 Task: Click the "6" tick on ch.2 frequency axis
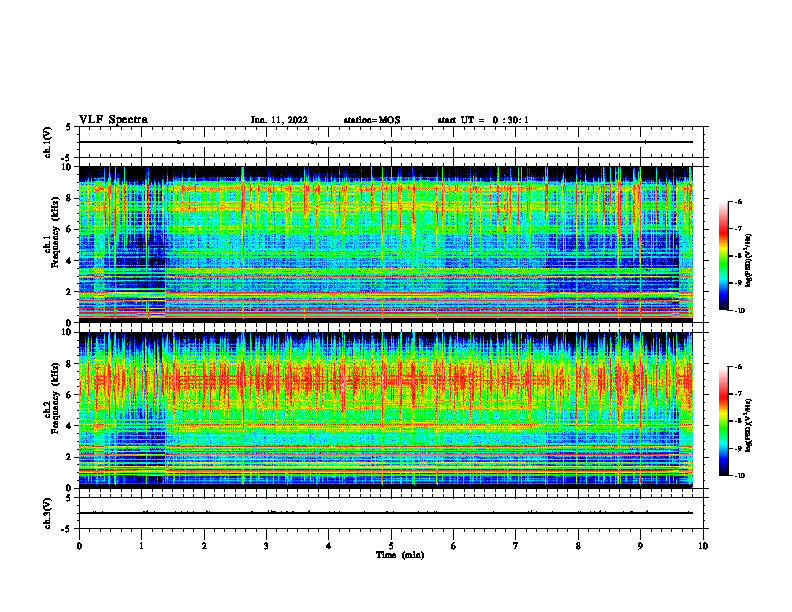point(69,395)
